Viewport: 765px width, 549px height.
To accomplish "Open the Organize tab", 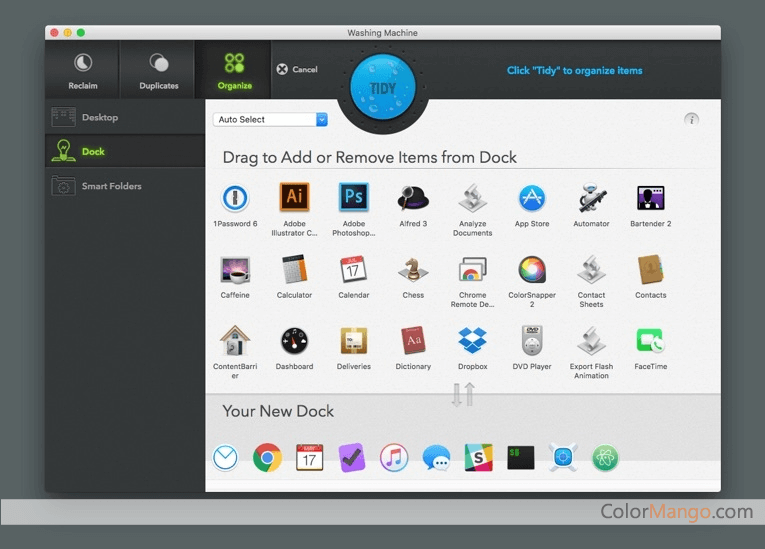I will [235, 70].
